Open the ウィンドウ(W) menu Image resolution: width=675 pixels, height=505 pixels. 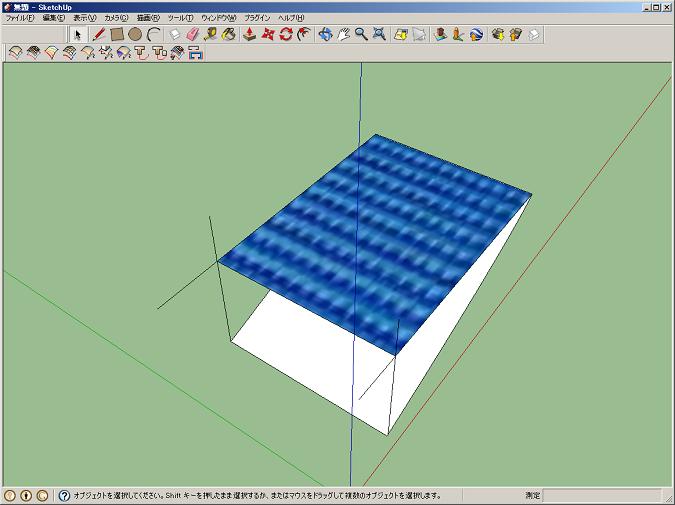tap(218, 18)
